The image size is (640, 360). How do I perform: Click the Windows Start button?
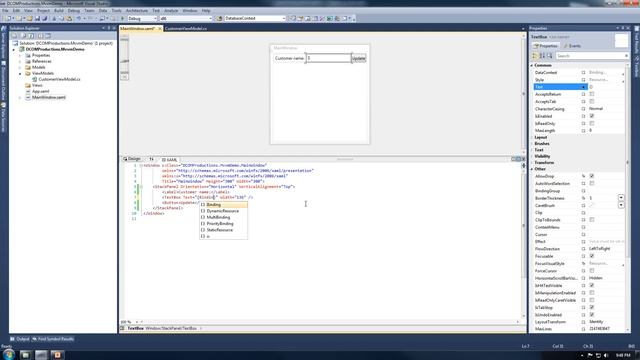tap(8, 354)
